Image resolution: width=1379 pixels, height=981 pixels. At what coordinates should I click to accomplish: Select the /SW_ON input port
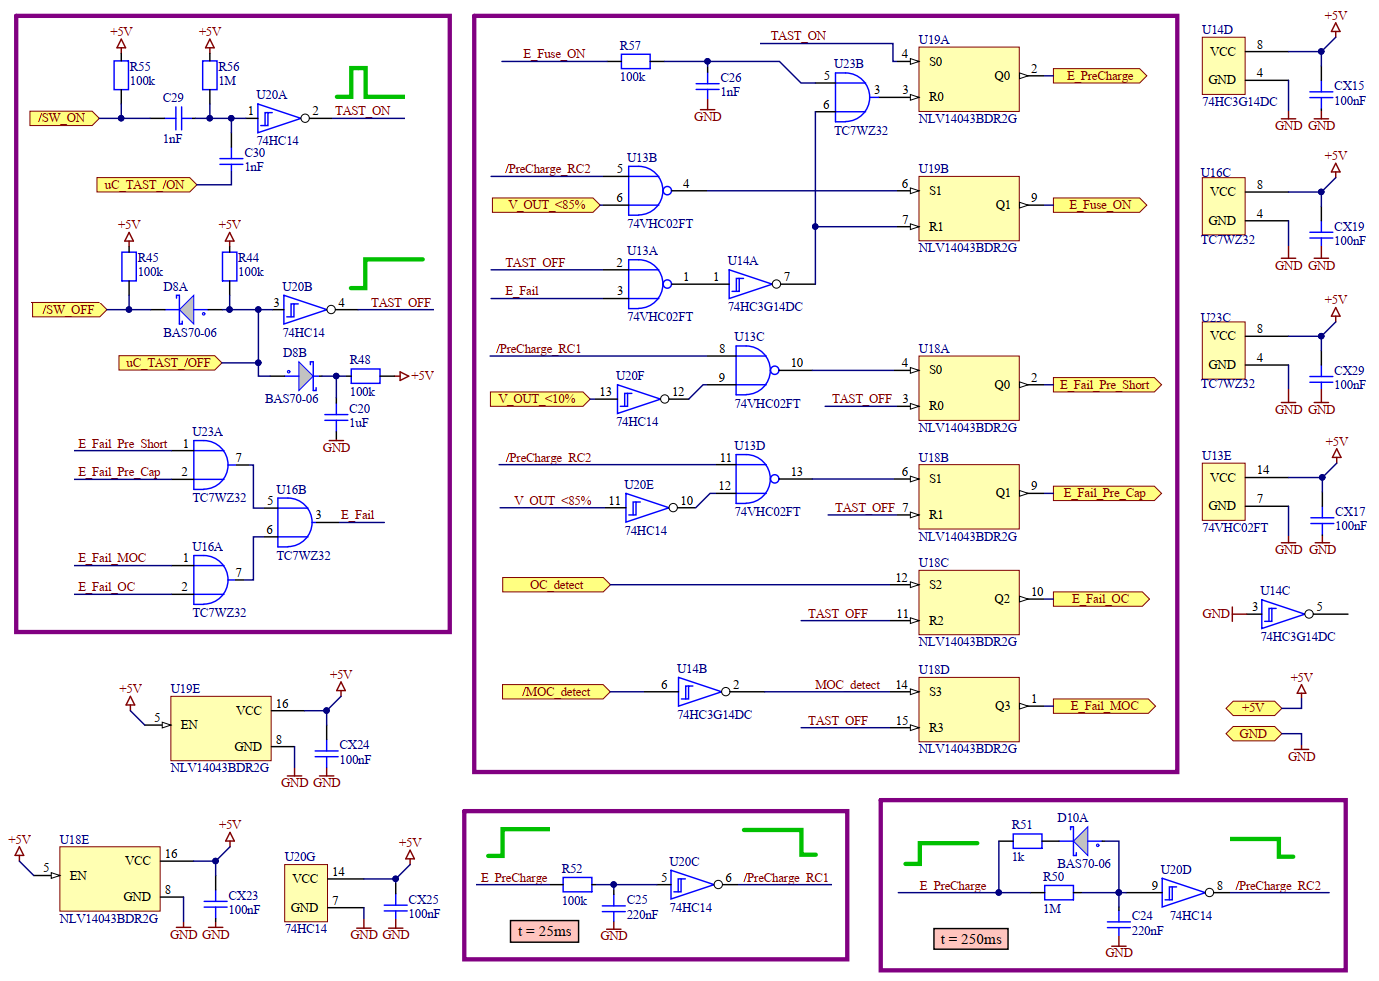coord(64,118)
